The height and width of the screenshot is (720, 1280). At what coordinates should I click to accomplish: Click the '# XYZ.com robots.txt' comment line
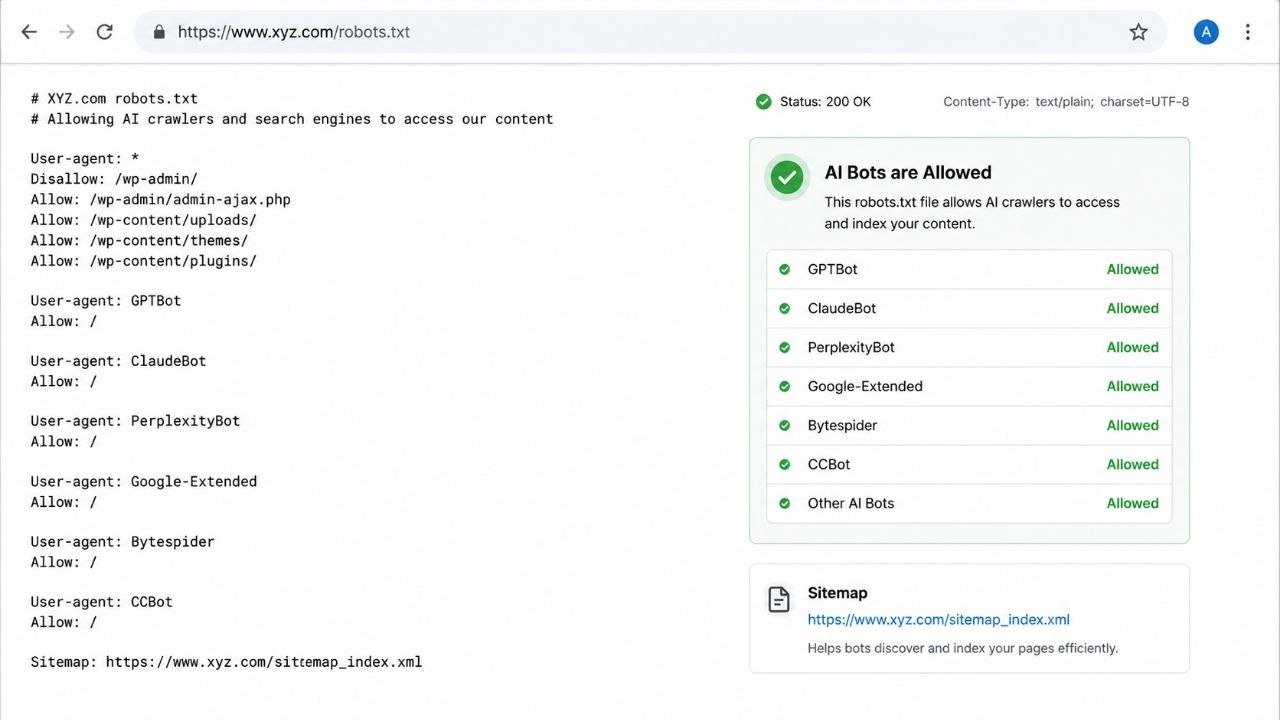coord(114,99)
